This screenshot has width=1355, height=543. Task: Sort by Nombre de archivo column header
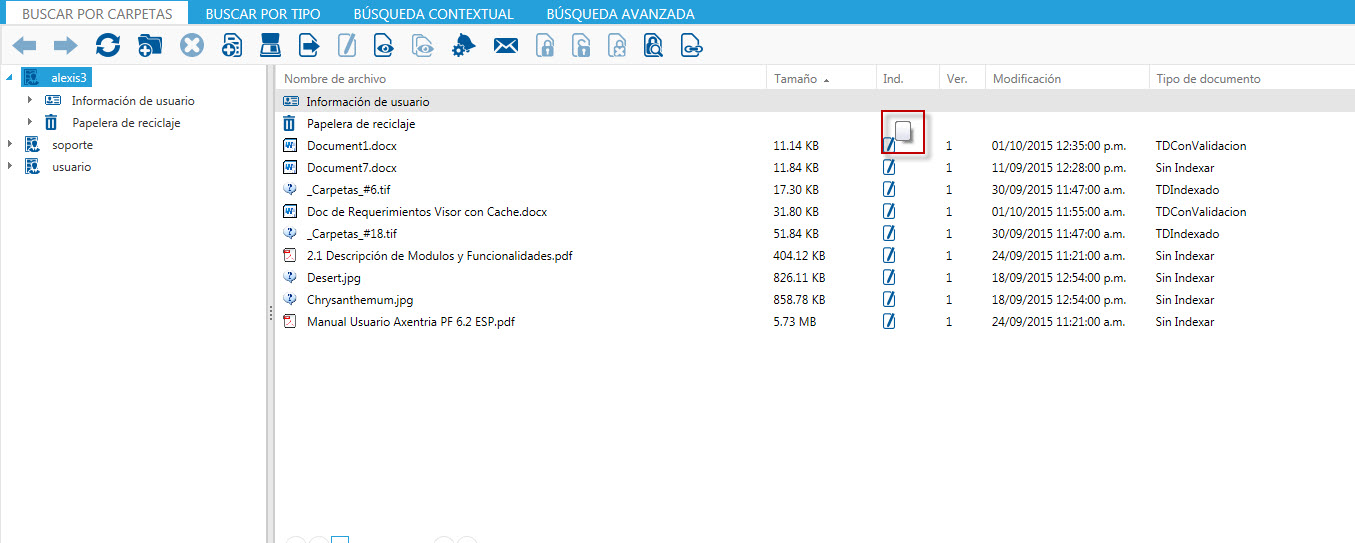[335, 78]
